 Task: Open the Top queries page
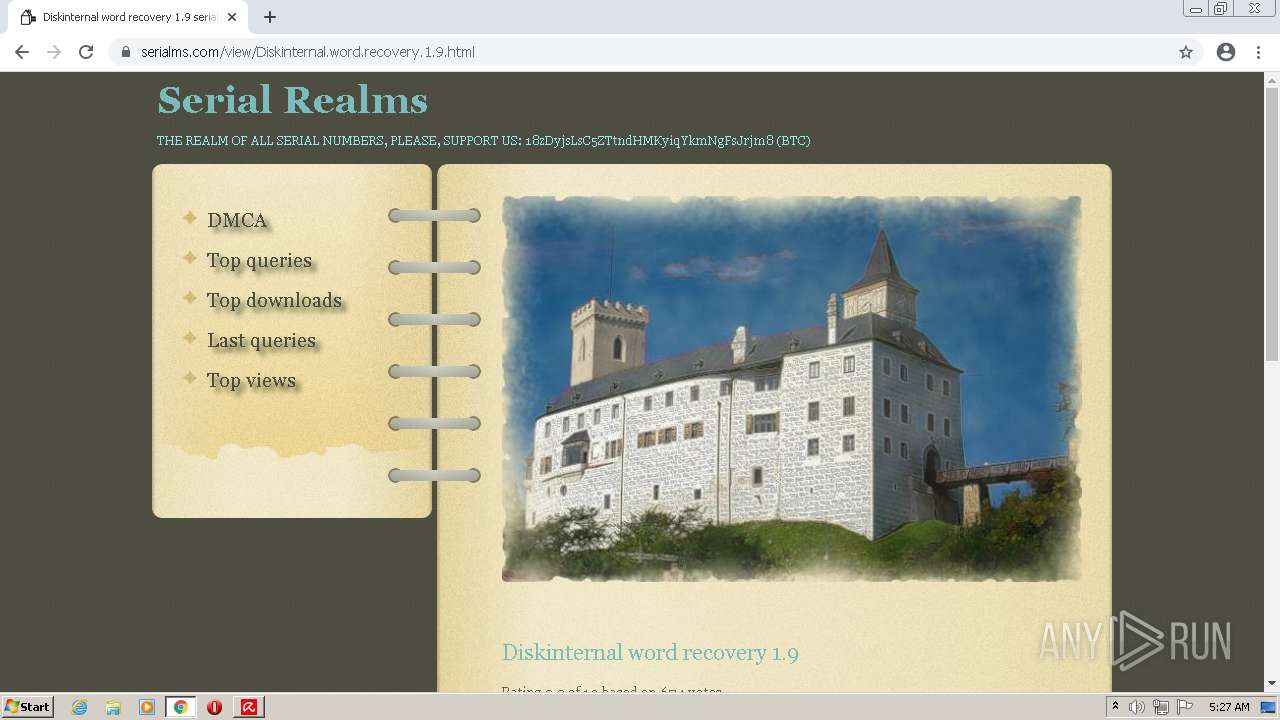(x=260, y=260)
